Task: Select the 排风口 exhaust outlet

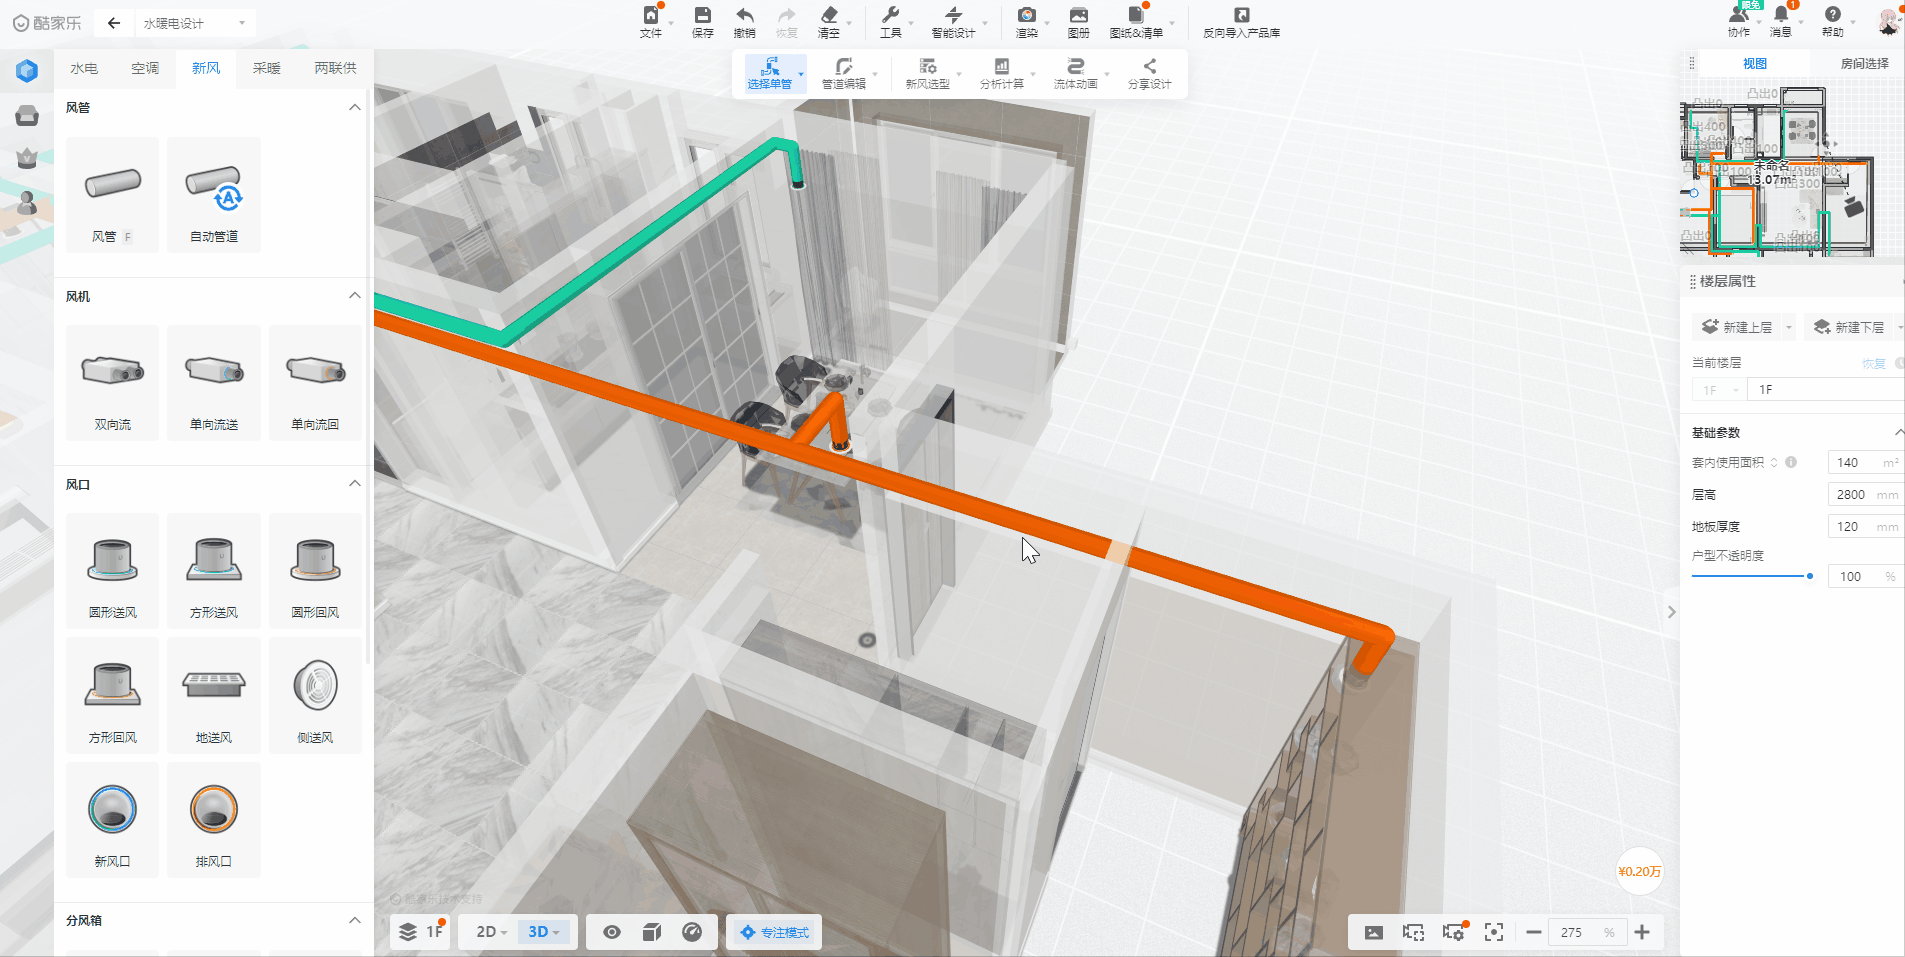Action: (x=213, y=820)
